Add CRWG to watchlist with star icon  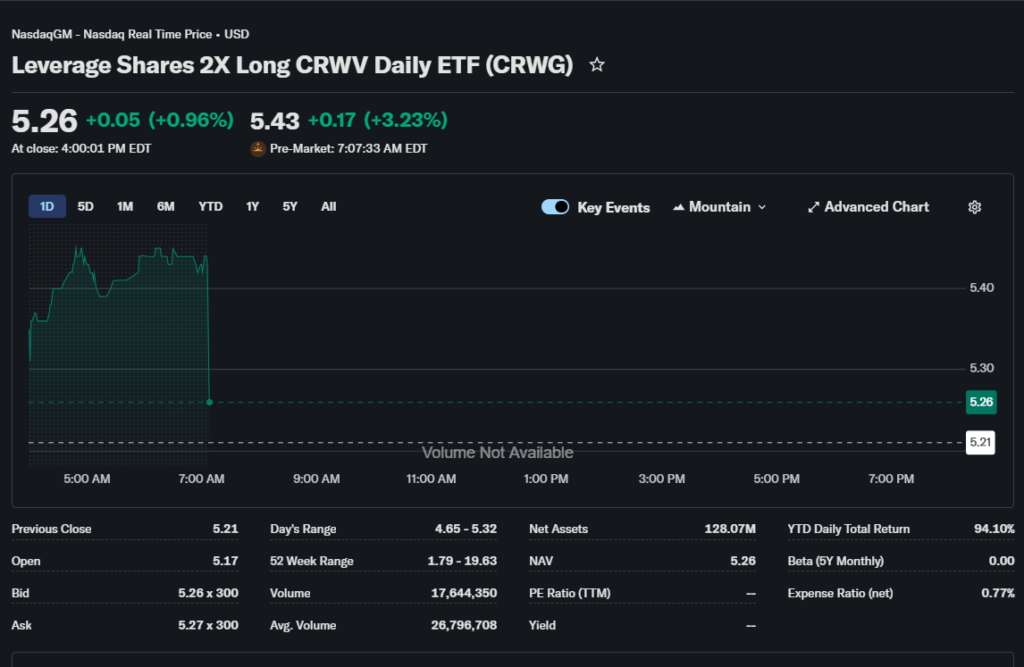[x=597, y=65]
